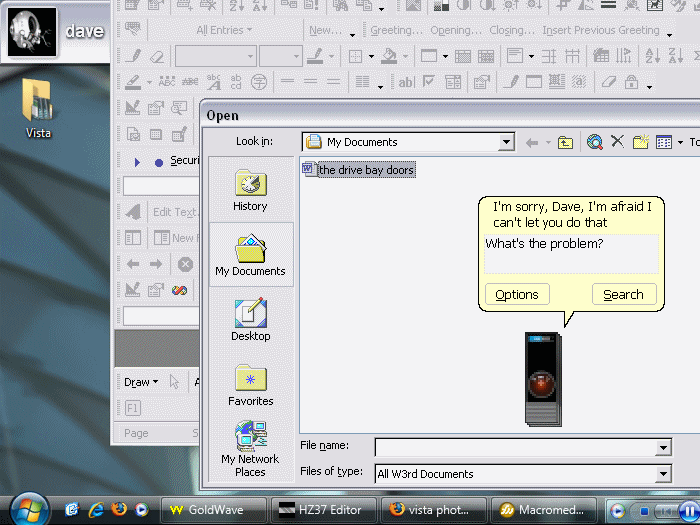Screen dimensions: 700x525
Task: Open Form Field Options icon
Action: (482, 82)
